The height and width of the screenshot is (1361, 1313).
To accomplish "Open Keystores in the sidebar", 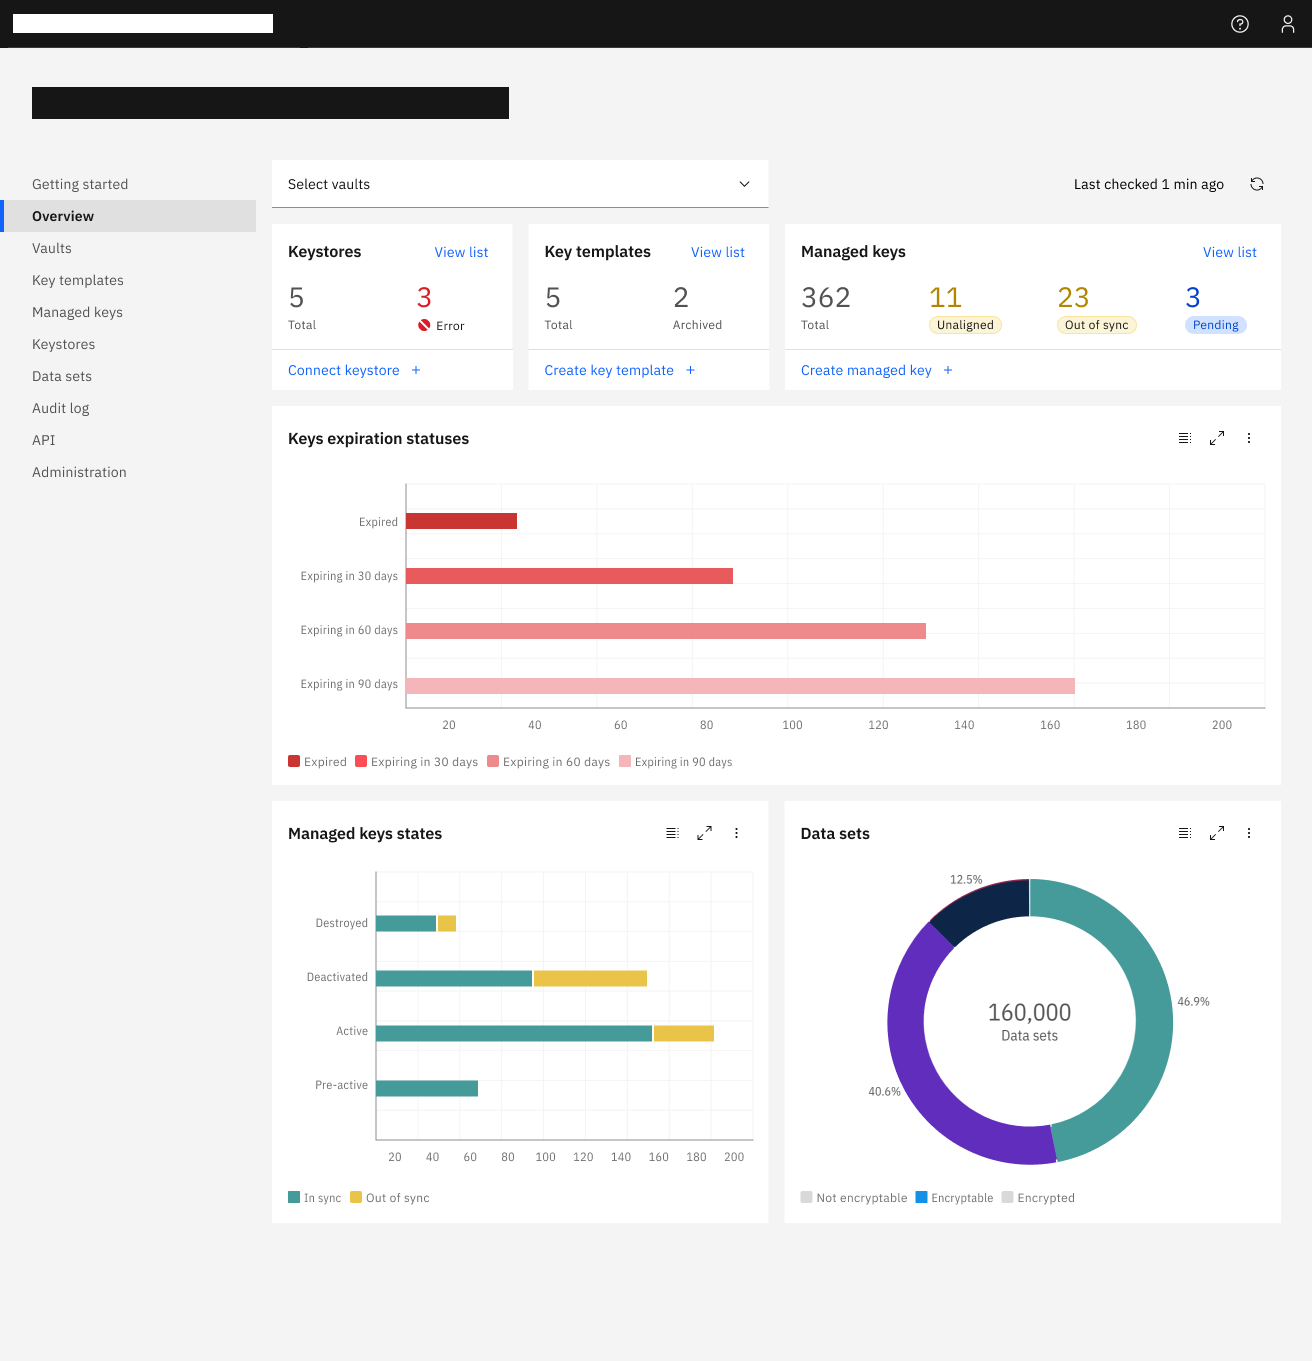I will pyautogui.click(x=64, y=344).
